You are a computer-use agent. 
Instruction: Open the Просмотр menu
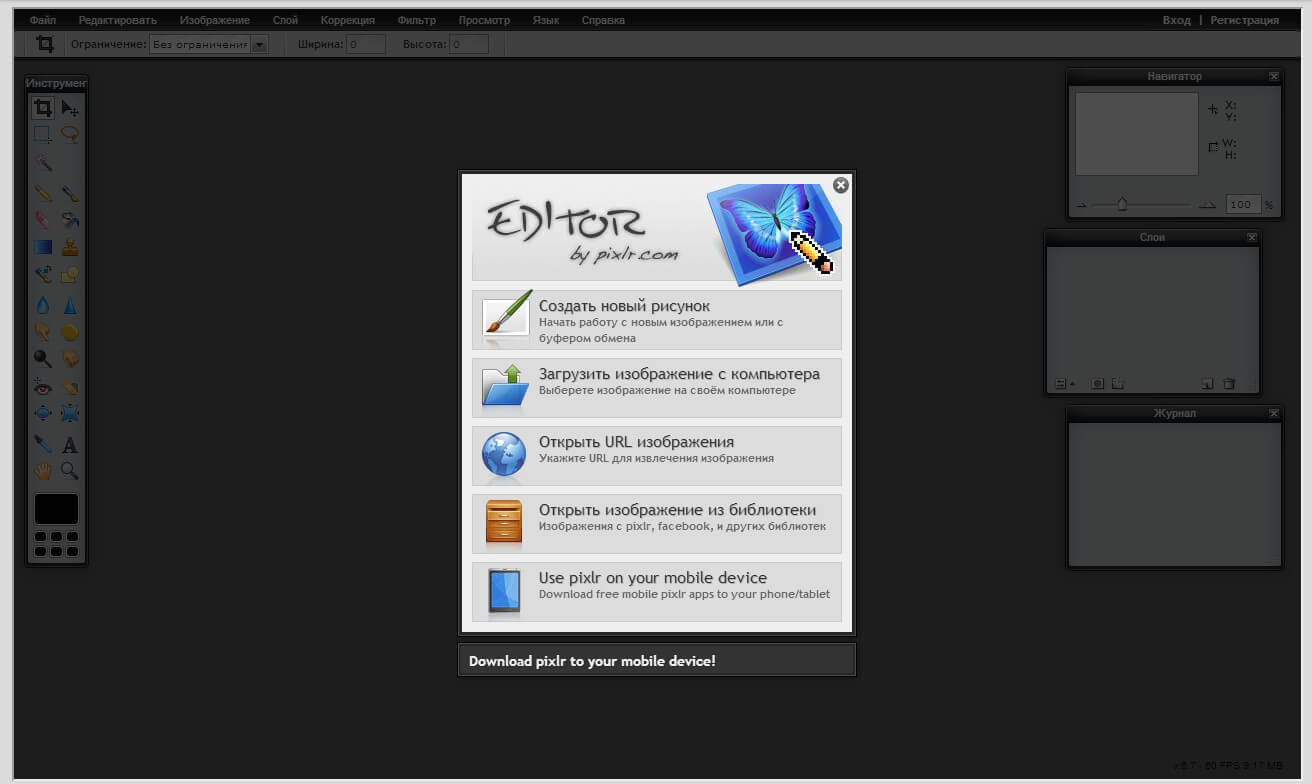484,20
